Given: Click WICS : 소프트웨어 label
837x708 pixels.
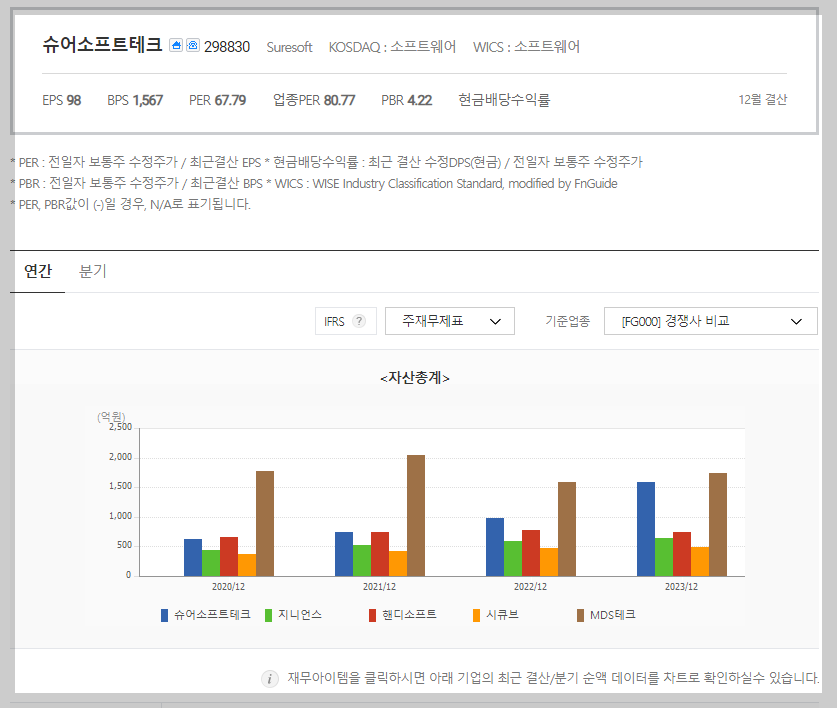Looking at the screenshot, I should (x=526, y=47).
